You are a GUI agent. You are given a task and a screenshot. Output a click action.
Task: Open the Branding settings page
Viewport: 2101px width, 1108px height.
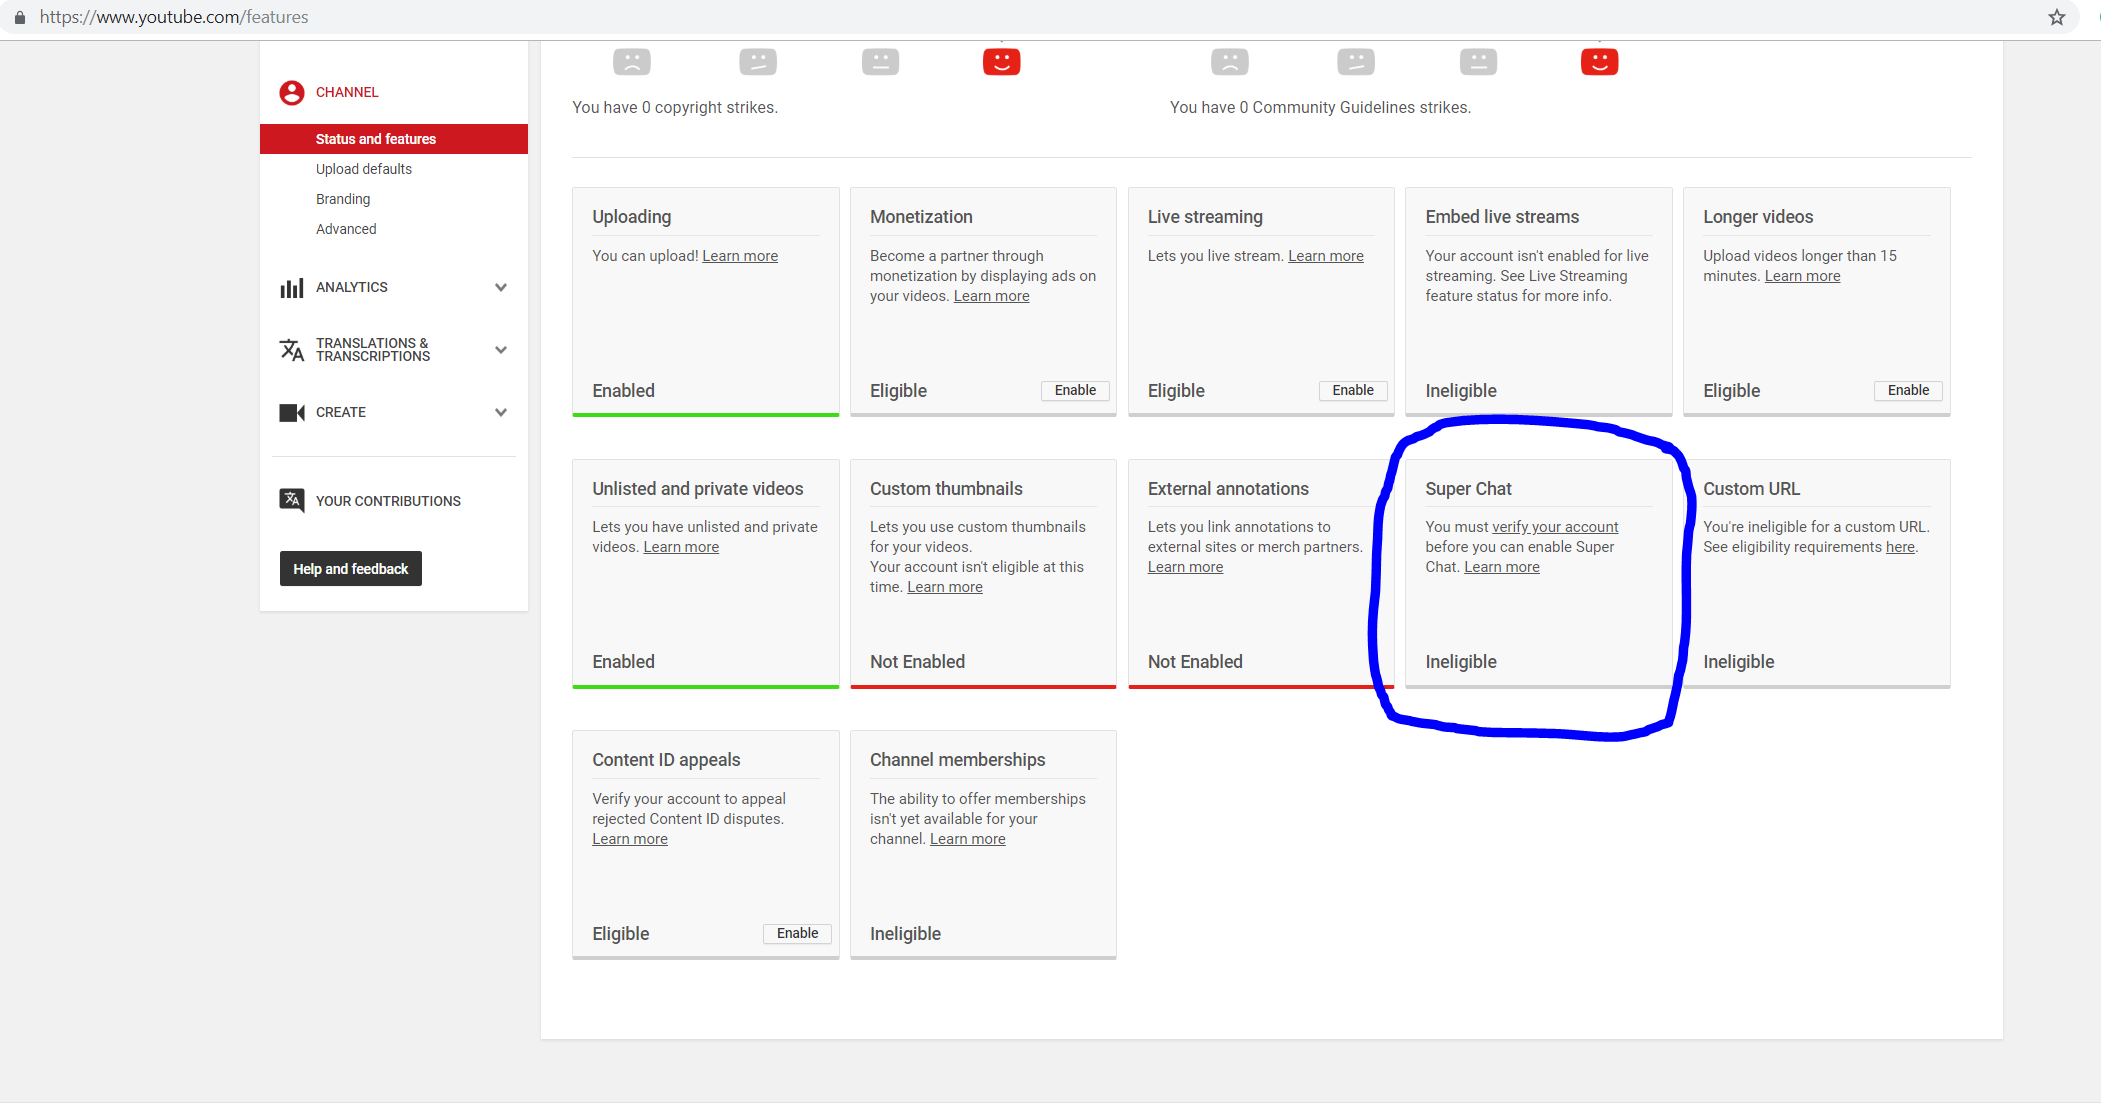coord(343,199)
